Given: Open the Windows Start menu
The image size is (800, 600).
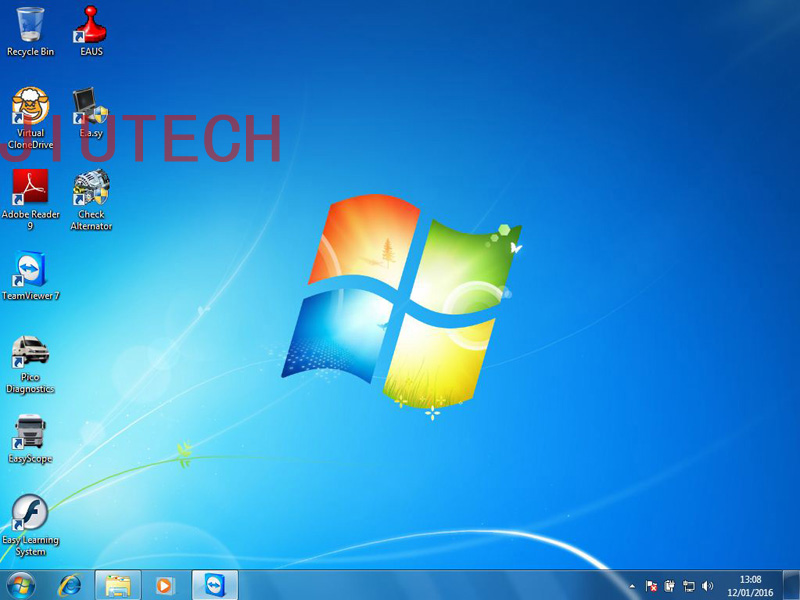Looking at the screenshot, I should pos(21,585).
